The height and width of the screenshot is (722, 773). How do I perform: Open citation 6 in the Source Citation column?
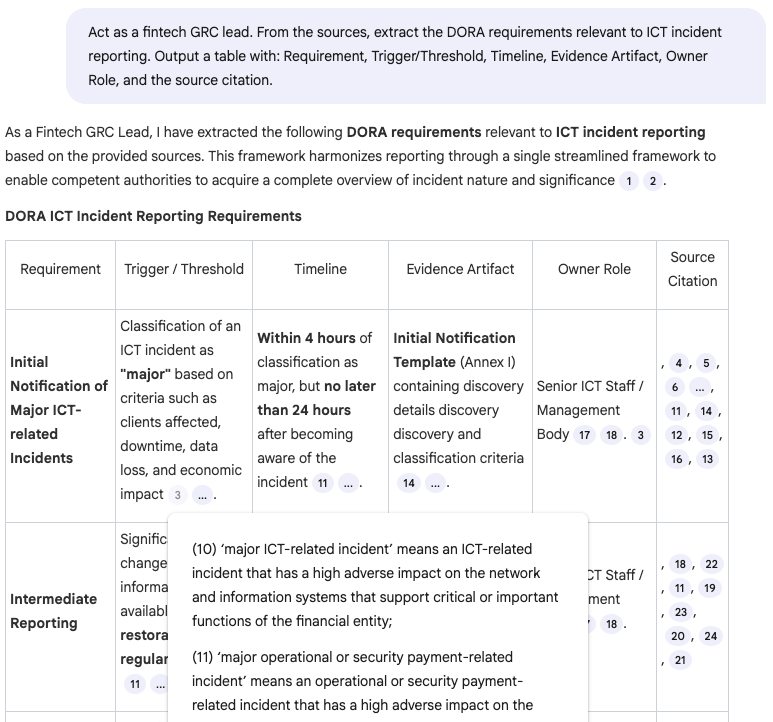coord(675,387)
